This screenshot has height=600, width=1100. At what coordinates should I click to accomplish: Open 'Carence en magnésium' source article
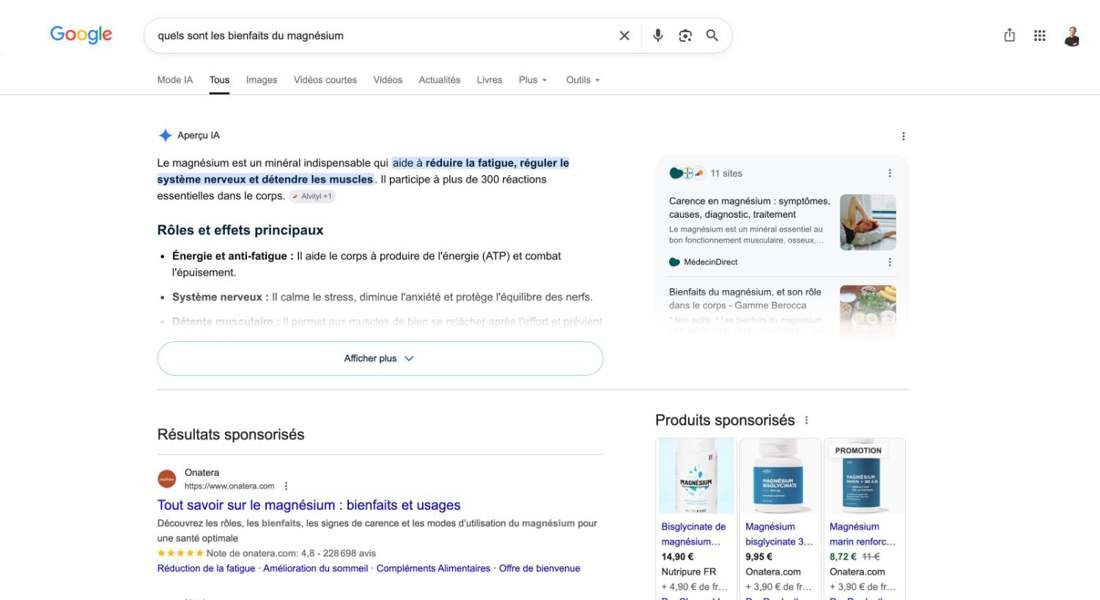[x=749, y=208]
